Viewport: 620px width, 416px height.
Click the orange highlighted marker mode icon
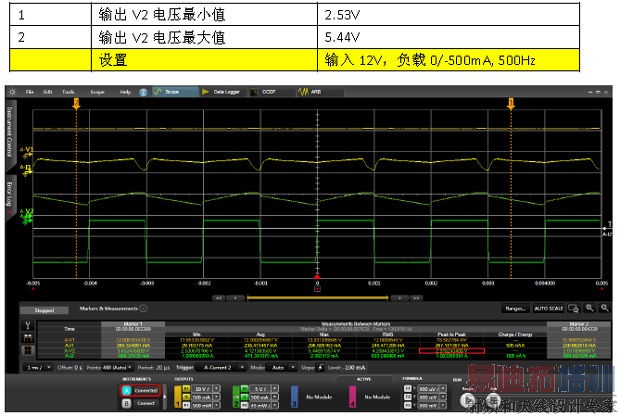coord(28,350)
